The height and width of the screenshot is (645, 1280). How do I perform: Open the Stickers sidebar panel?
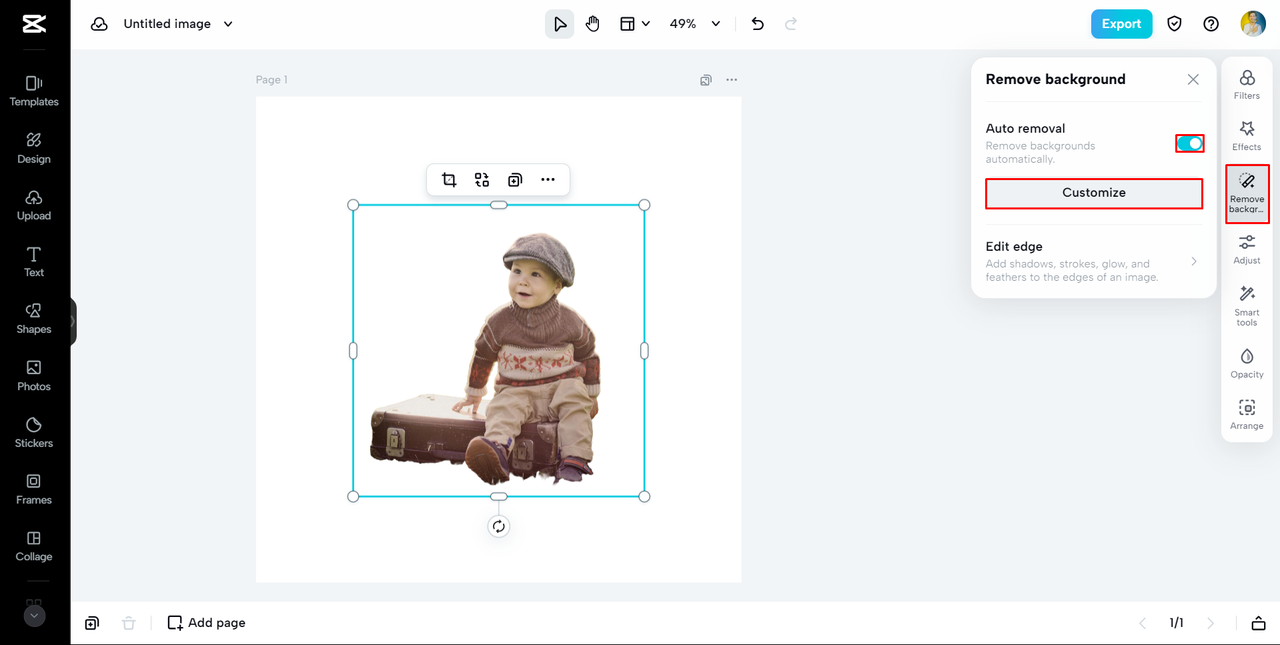[34, 433]
